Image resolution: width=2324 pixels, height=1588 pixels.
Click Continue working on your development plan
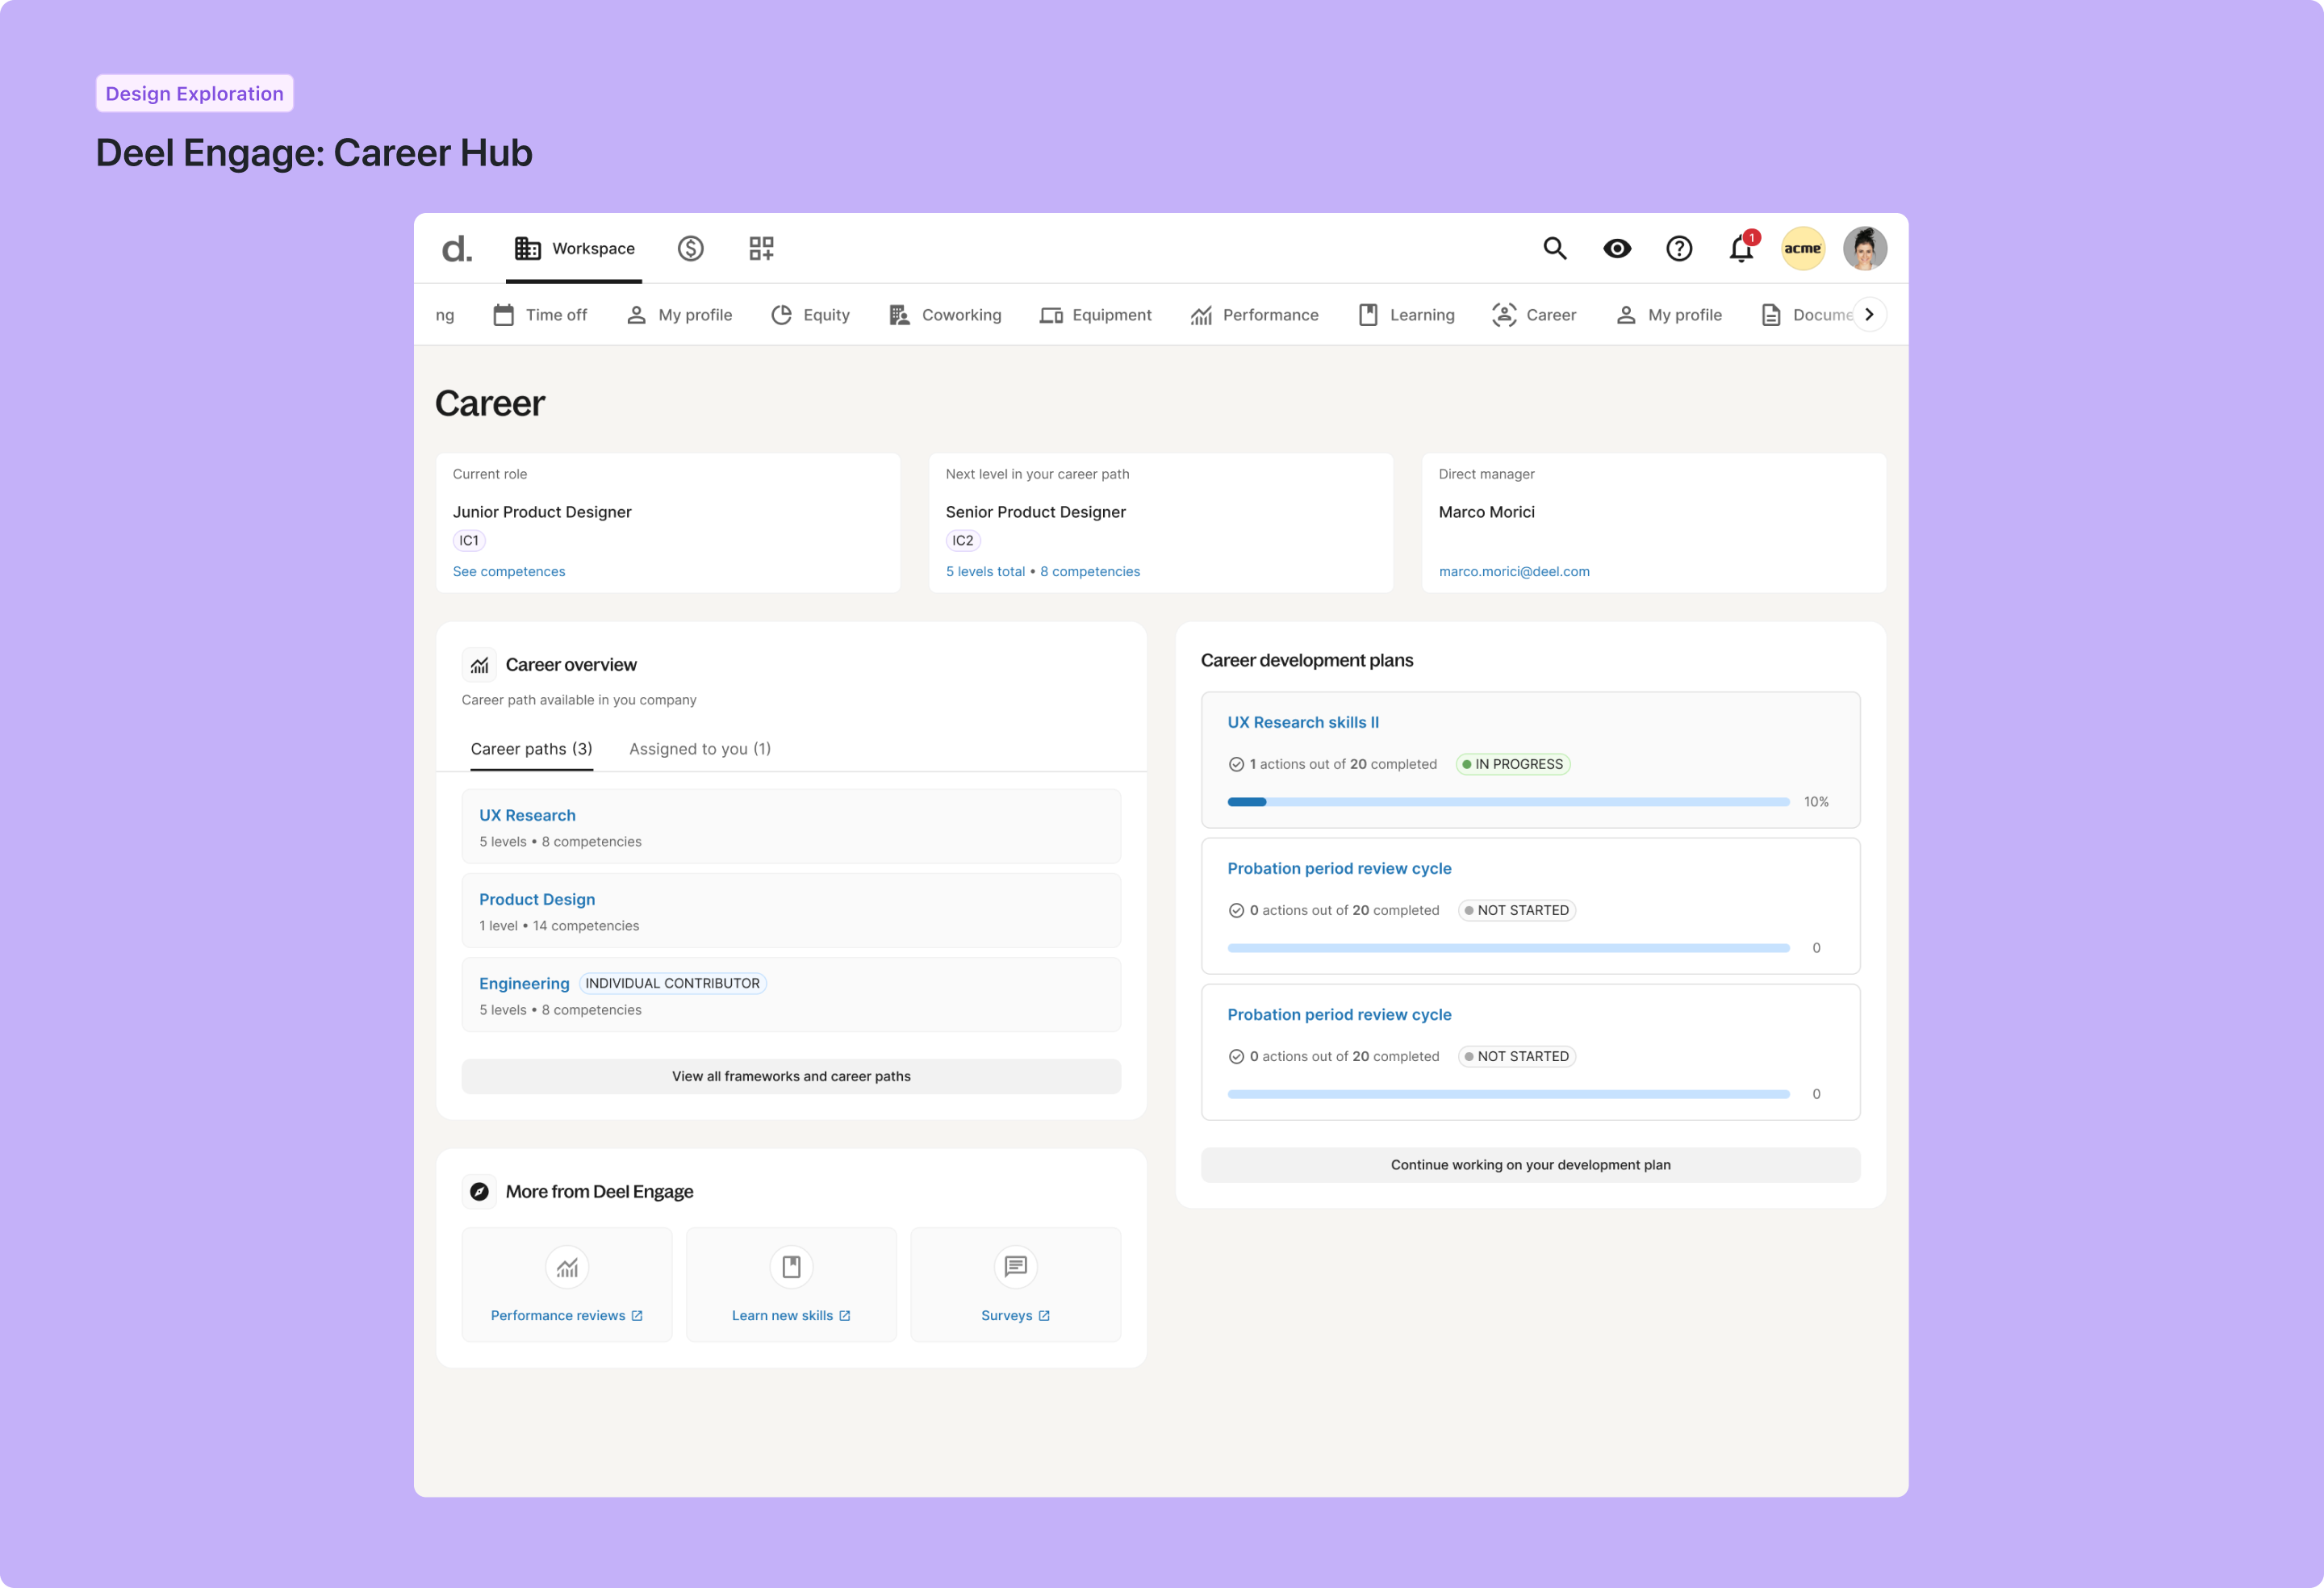[x=1530, y=1164]
